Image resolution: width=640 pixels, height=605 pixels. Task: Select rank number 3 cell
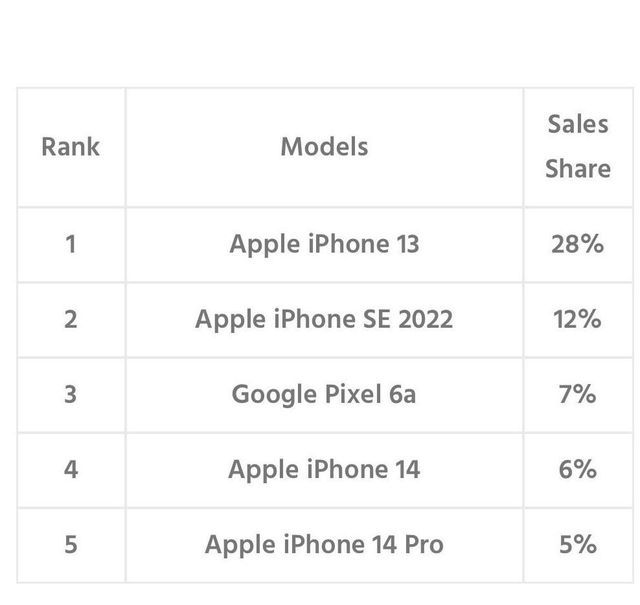[70, 394]
